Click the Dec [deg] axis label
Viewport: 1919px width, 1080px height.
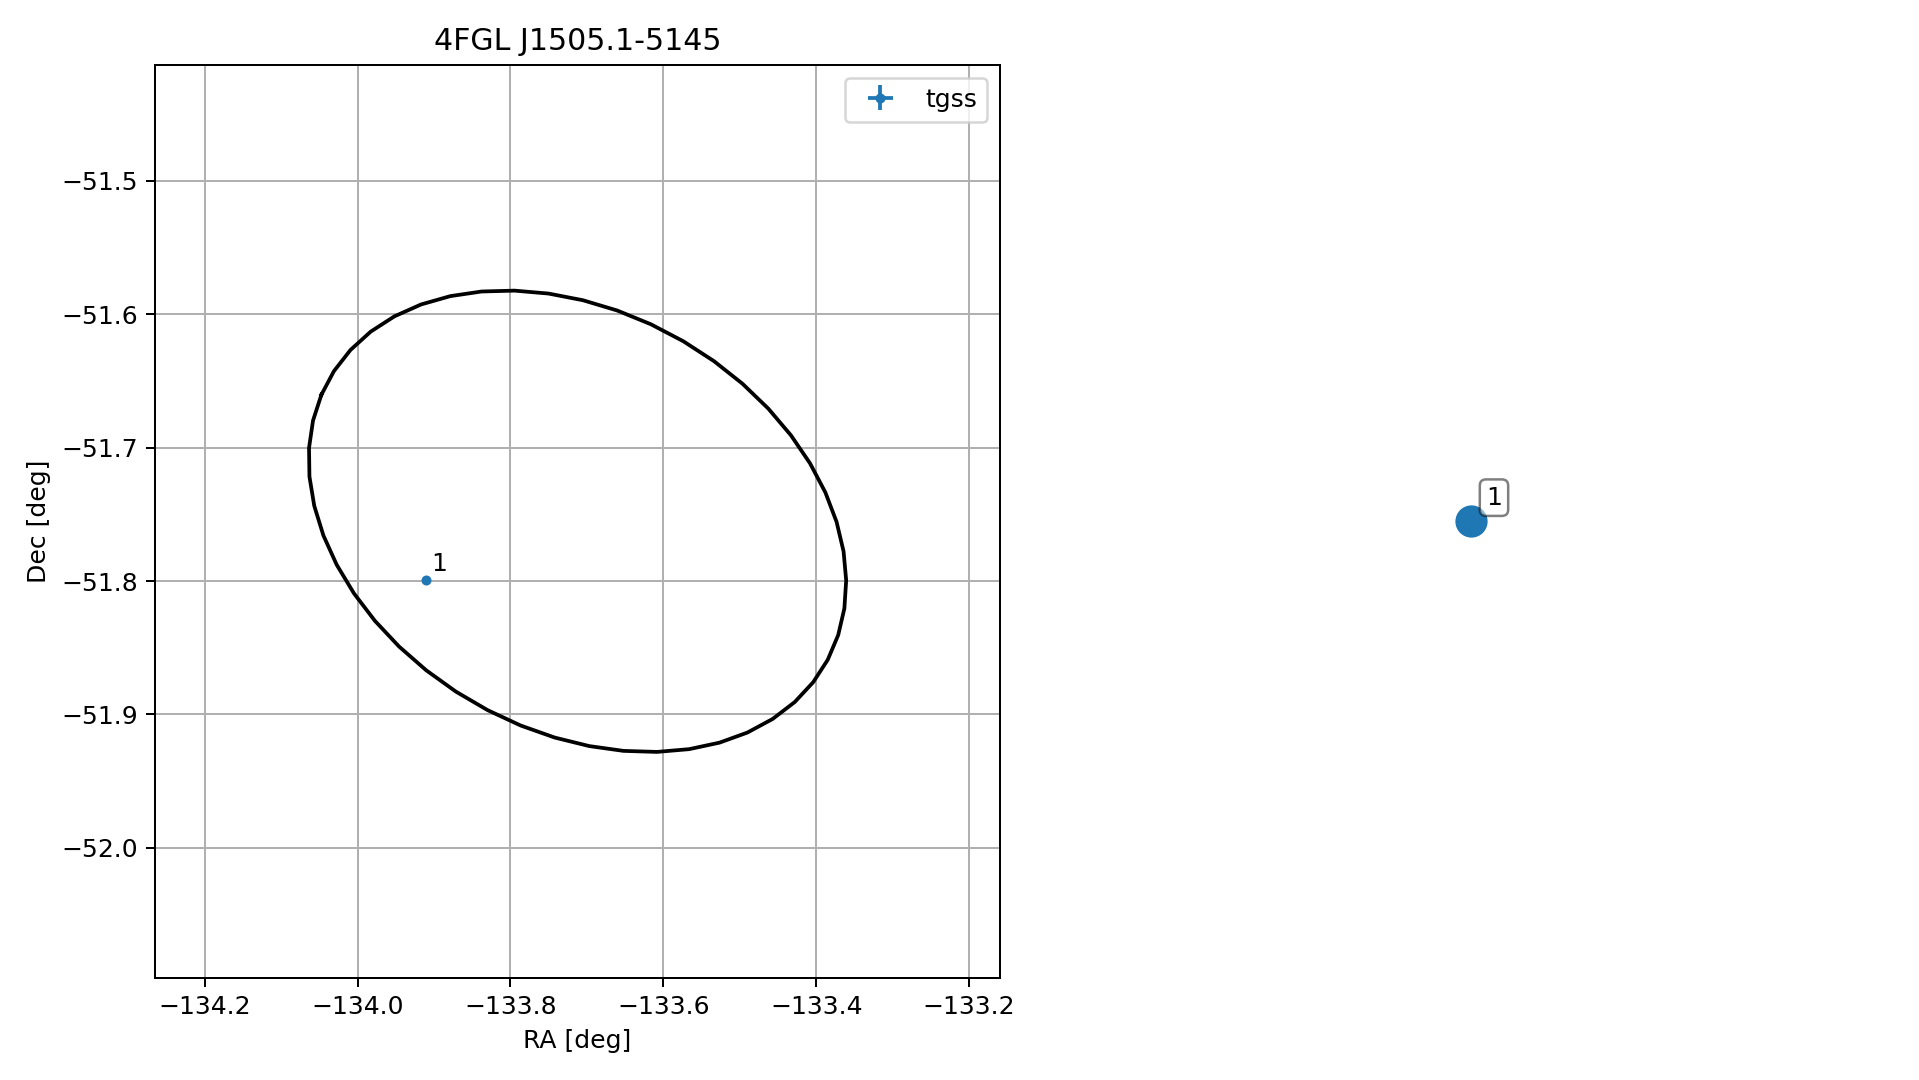pyautogui.click(x=37, y=521)
